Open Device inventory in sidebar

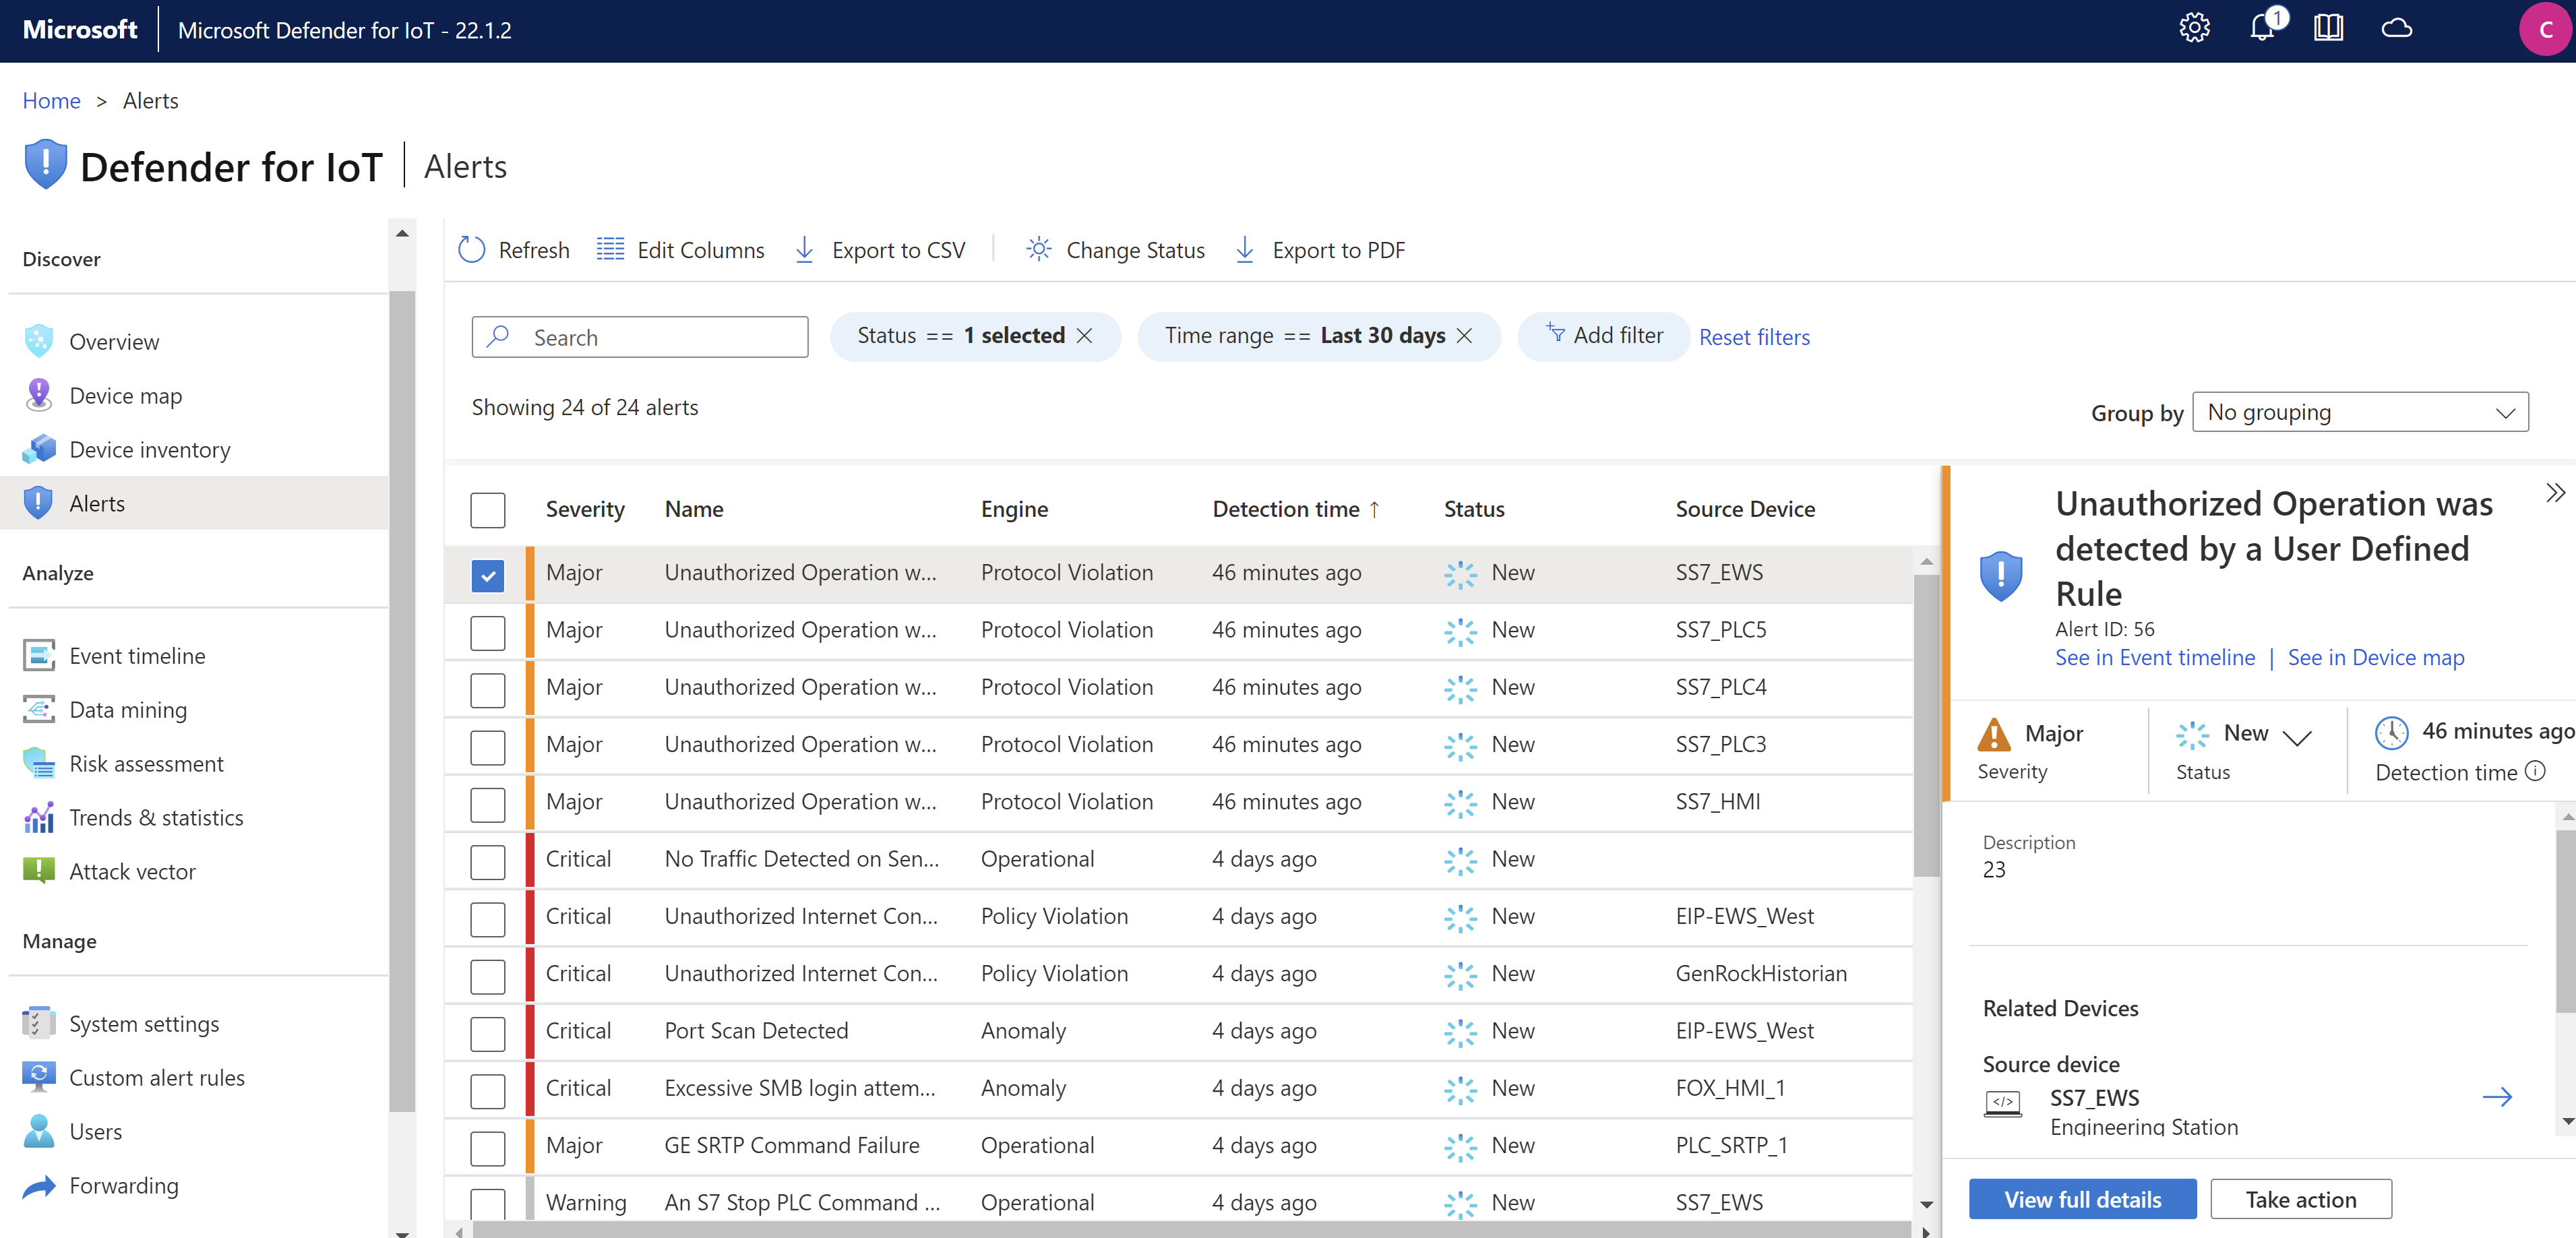[149, 450]
